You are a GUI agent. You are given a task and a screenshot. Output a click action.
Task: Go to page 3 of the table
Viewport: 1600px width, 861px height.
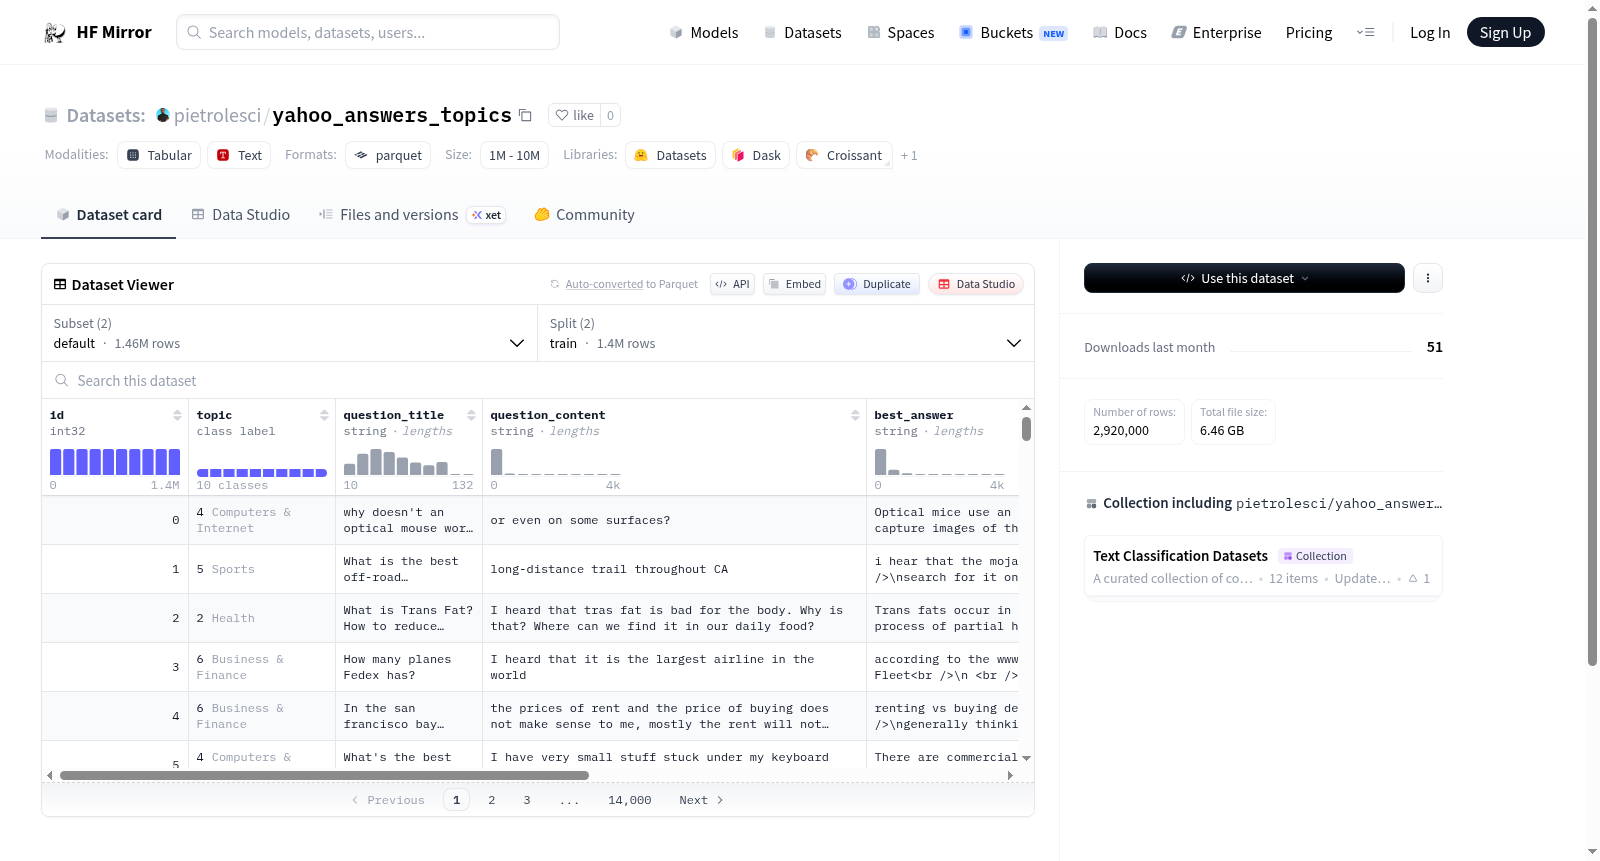527,800
